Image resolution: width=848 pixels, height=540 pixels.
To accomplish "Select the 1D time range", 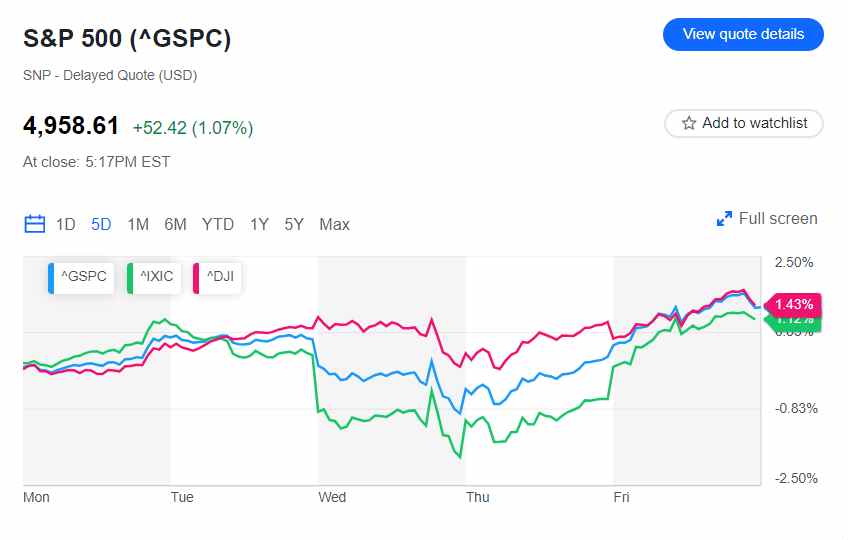I will (x=65, y=224).
